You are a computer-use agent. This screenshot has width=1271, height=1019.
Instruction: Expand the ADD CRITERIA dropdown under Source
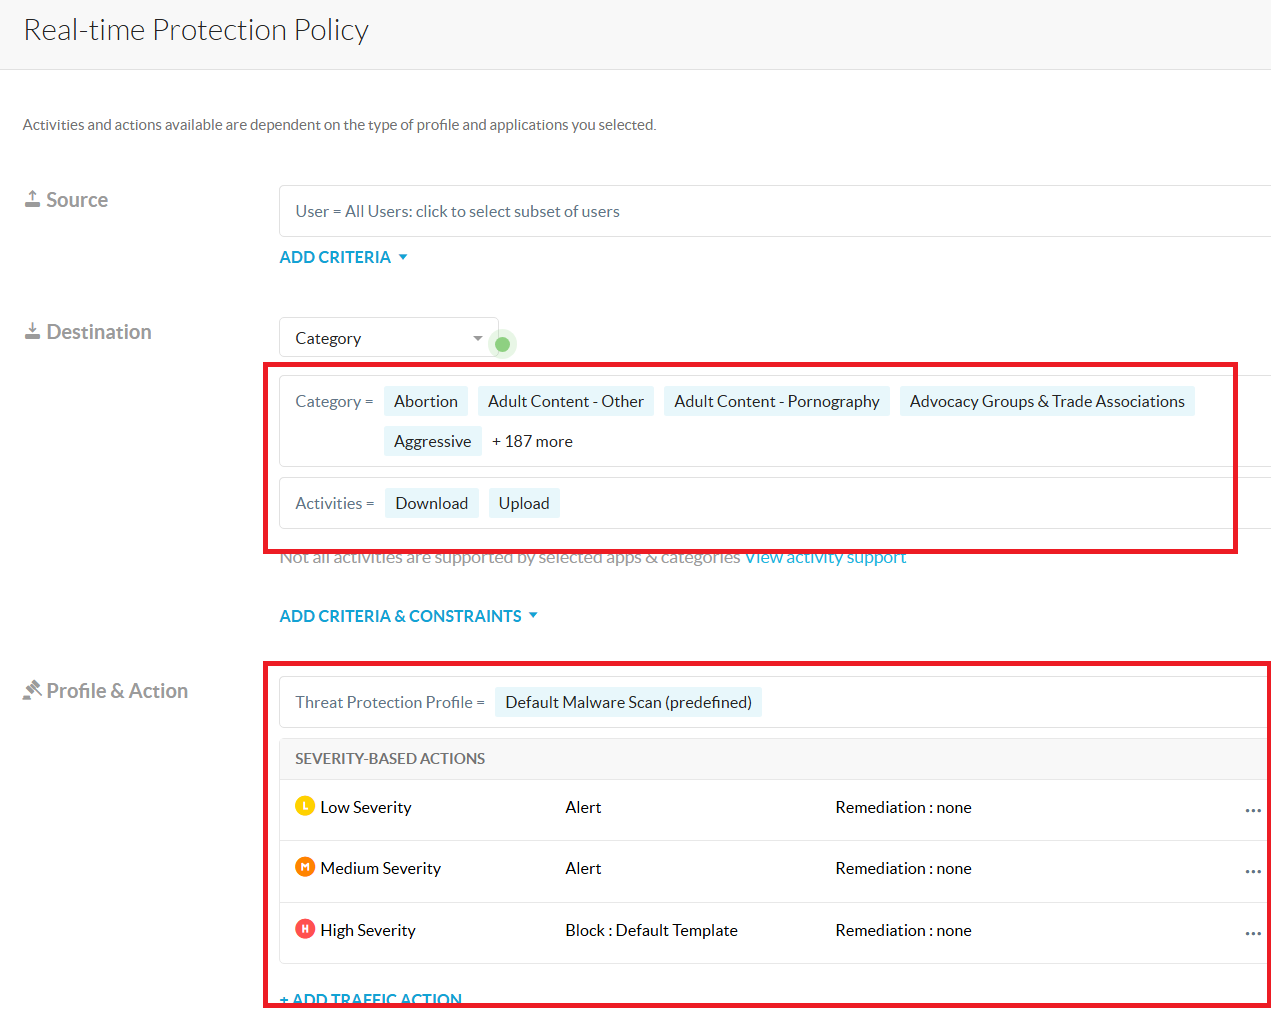(343, 257)
